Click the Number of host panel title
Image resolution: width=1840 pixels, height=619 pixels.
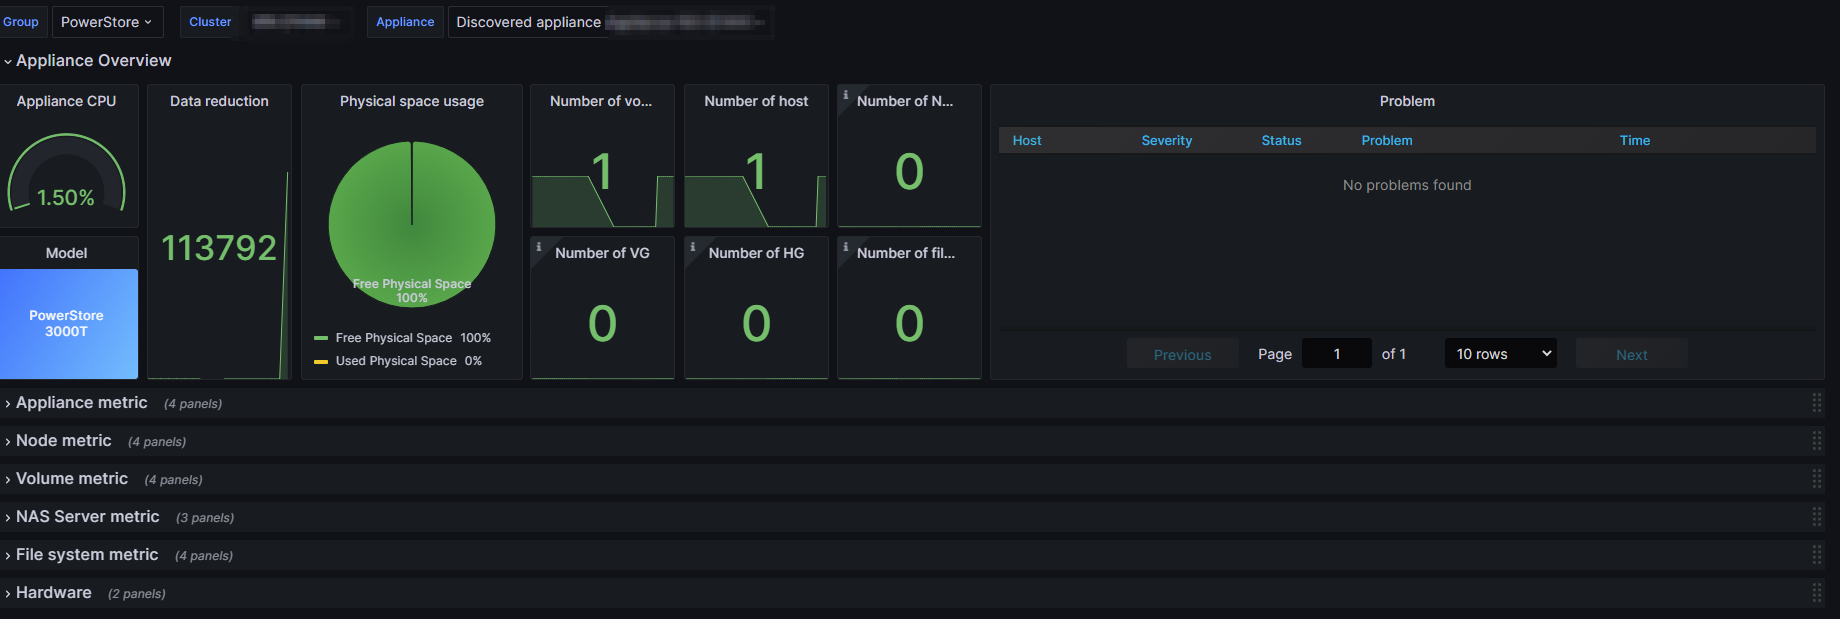(756, 101)
